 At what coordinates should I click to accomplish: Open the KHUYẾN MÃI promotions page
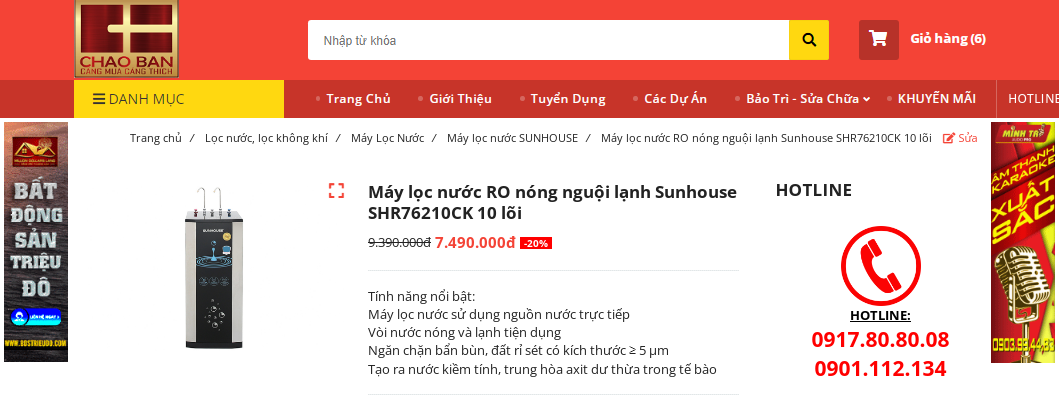coord(936,99)
